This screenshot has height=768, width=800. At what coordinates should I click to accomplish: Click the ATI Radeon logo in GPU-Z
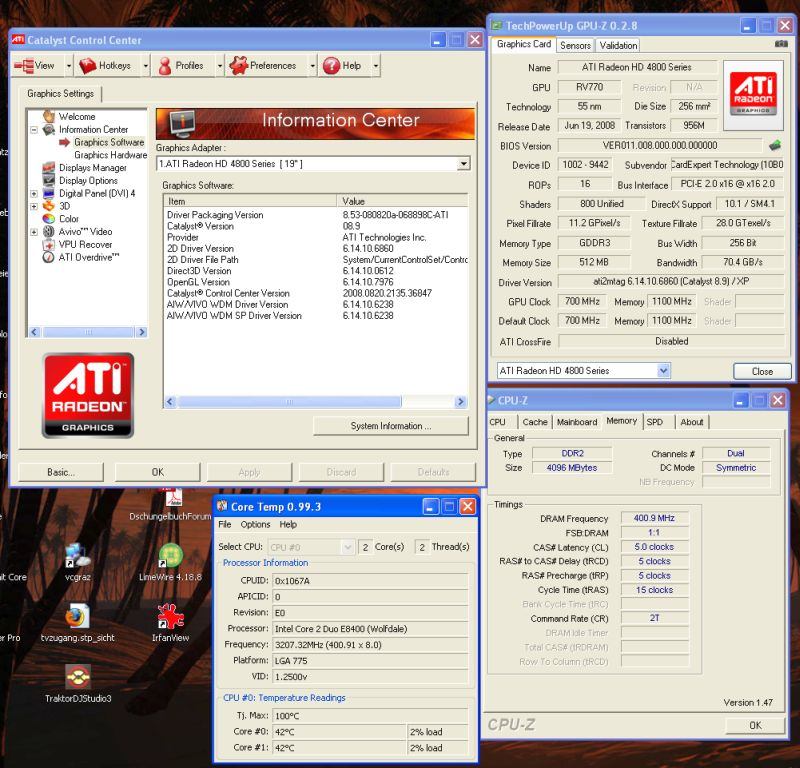(753, 95)
